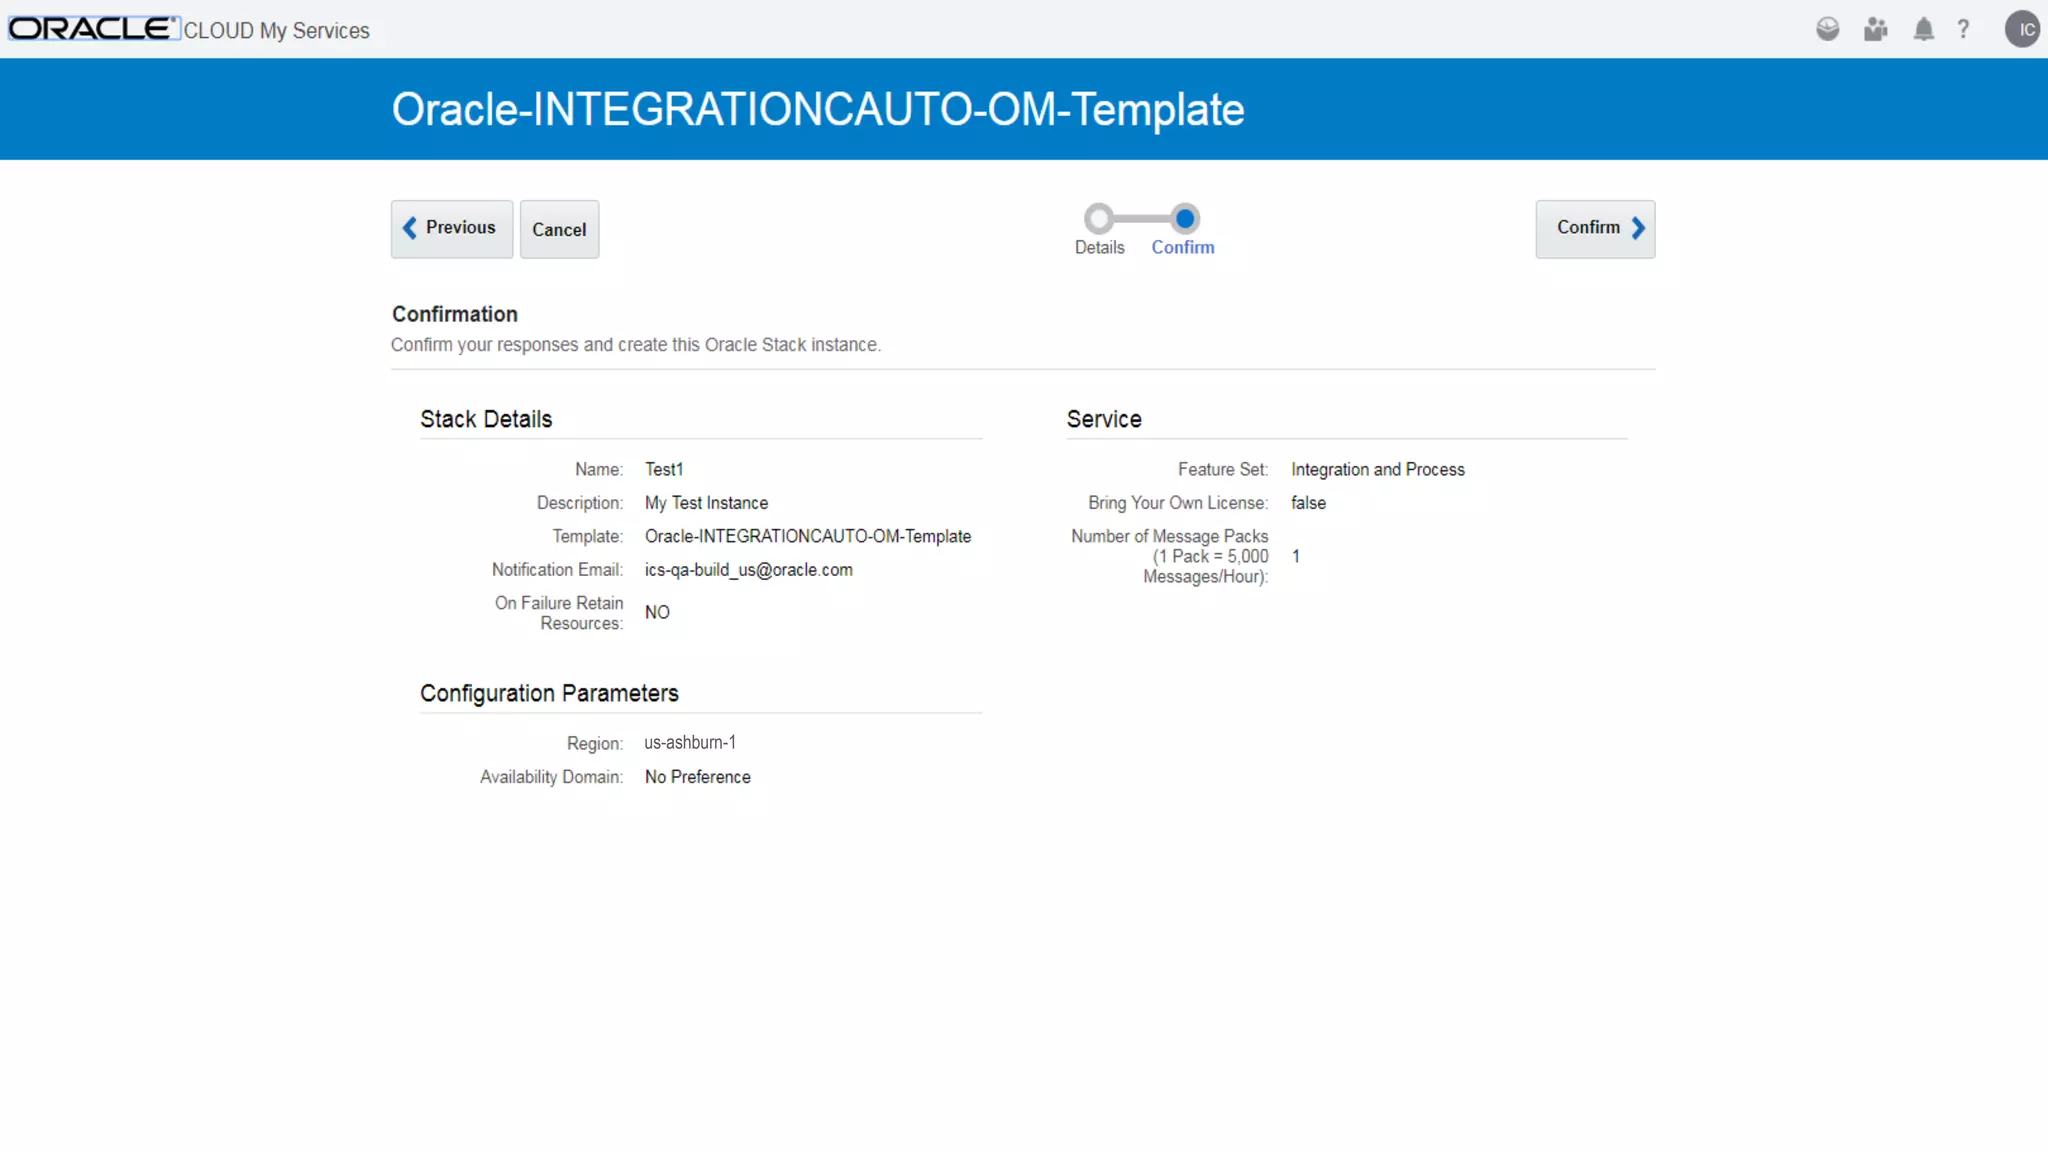Select the Details step circle
Image resolution: width=2048 pixels, height=1152 pixels.
[1099, 218]
